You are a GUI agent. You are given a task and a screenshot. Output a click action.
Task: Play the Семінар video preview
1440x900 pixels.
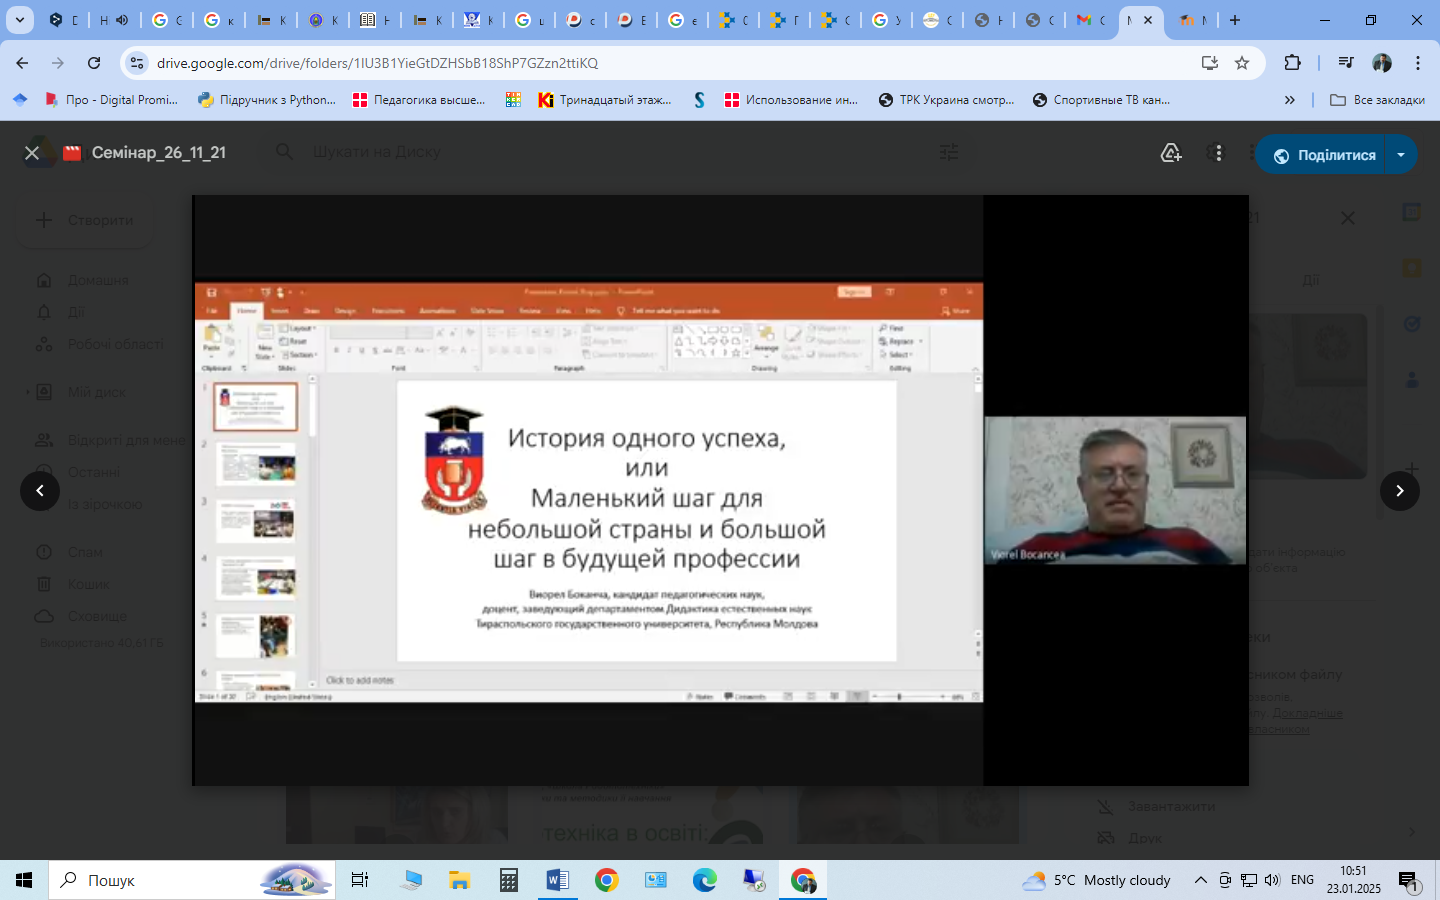point(720,490)
